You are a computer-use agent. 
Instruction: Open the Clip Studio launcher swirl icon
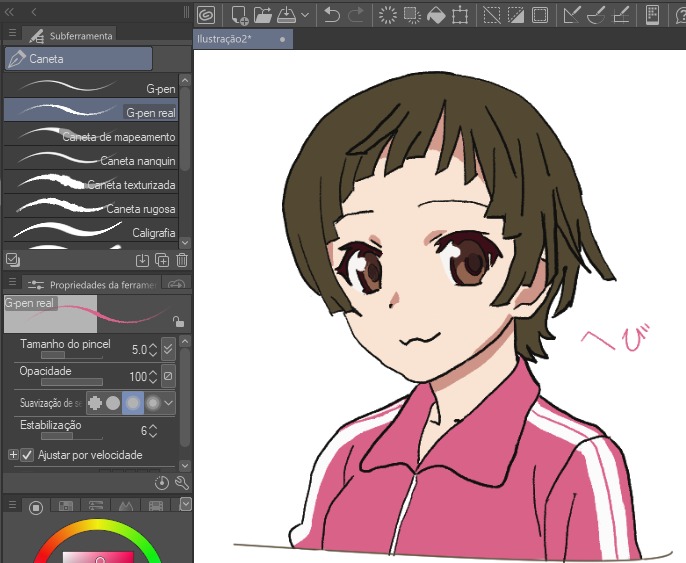click(x=206, y=15)
